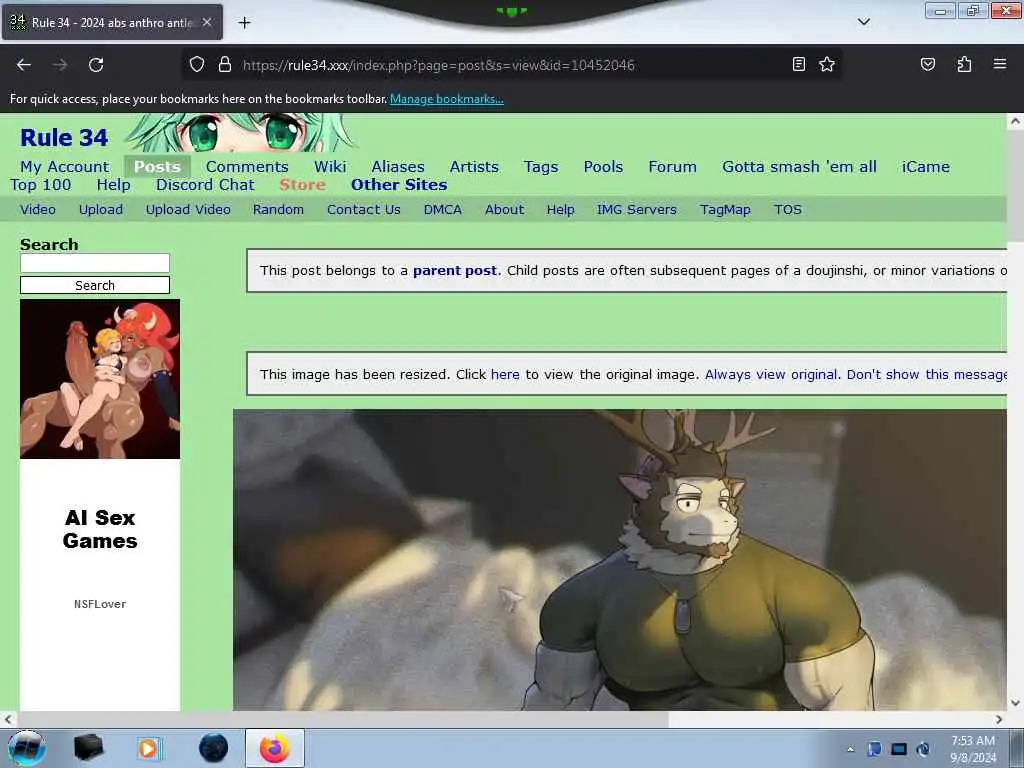Open the tracking protection shield icon
This screenshot has width=1024, height=768.
click(x=197, y=65)
